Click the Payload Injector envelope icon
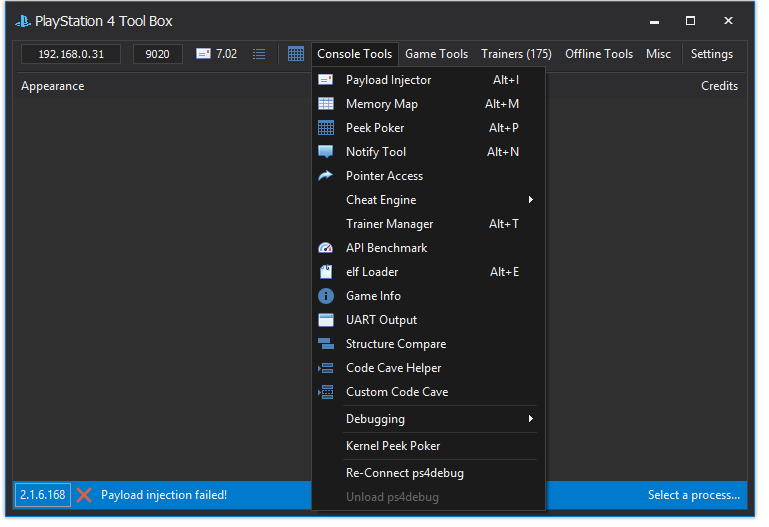This screenshot has height=527, width=769. point(326,79)
